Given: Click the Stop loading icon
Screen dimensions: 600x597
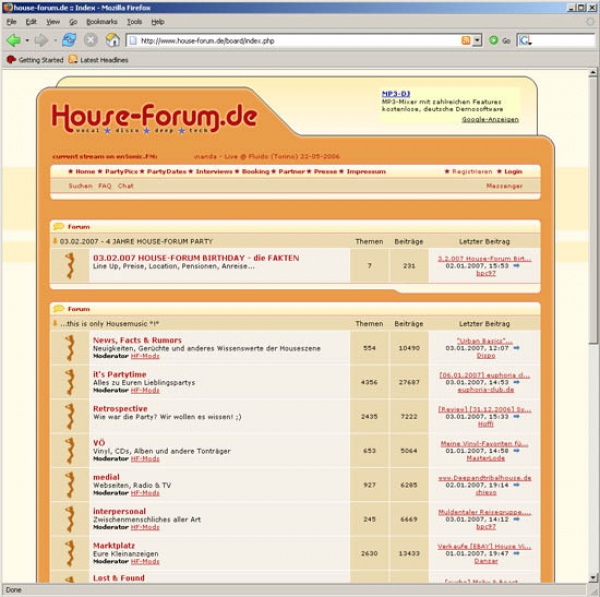Looking at the screenshot, I should (91, 40).
